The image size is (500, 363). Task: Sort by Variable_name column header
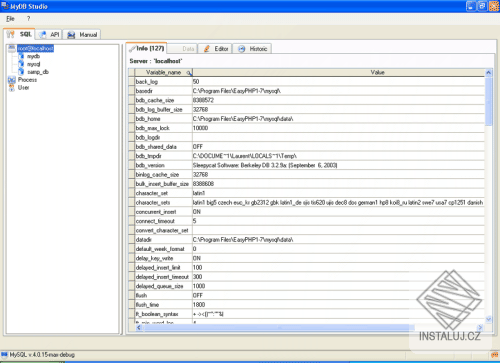click(163, 72)
